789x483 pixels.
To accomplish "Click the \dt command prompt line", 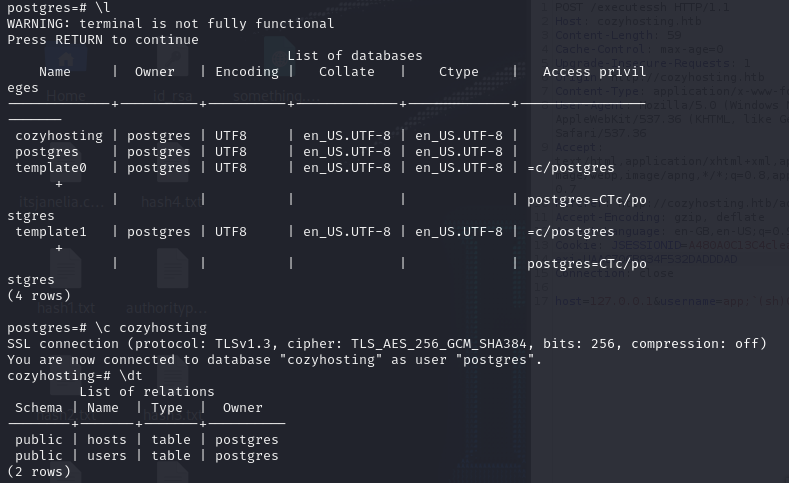I will tap(75, 376).
